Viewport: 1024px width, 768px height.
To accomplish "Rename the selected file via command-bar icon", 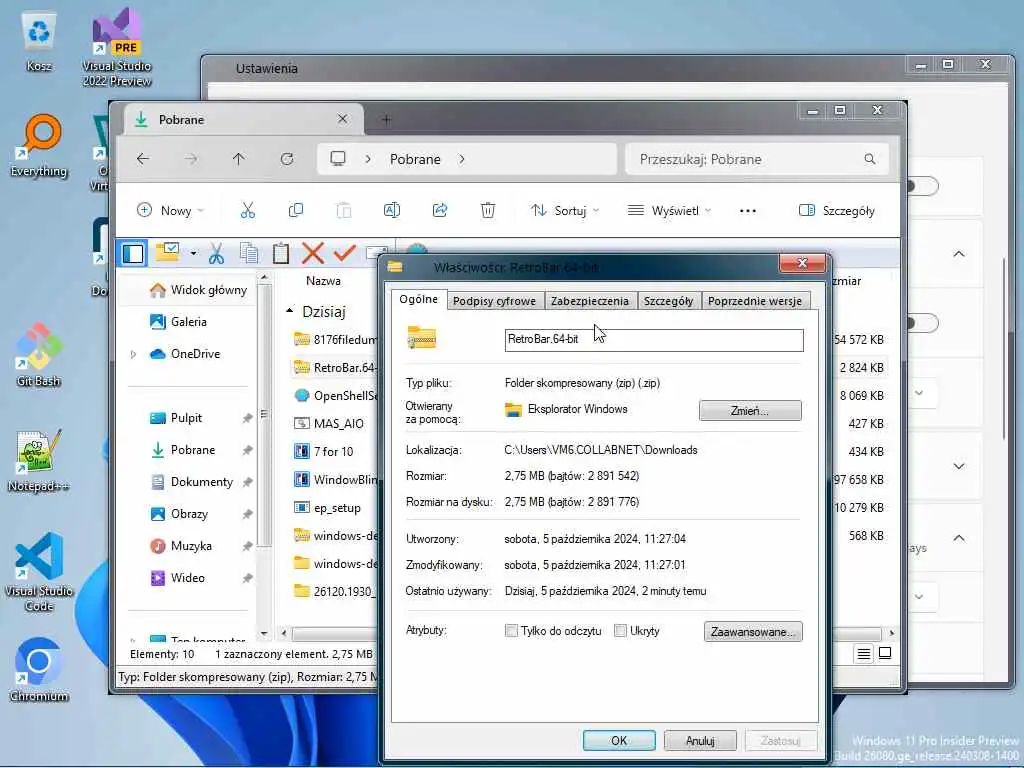I will 392,210.
